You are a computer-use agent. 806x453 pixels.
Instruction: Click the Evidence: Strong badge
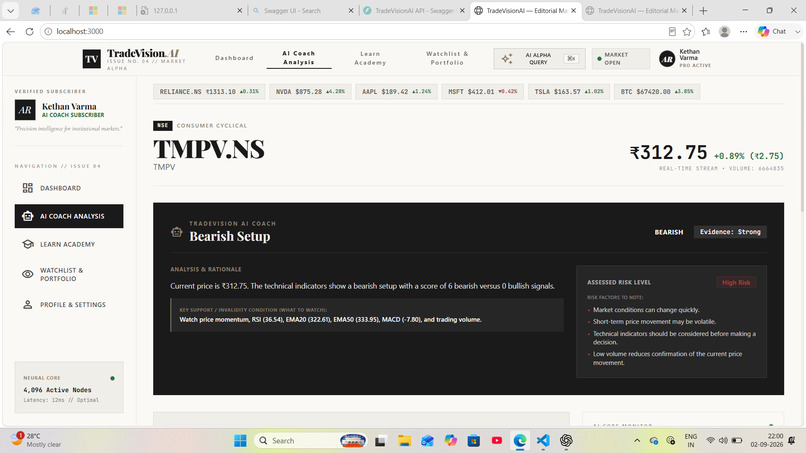tap(730, 232)
